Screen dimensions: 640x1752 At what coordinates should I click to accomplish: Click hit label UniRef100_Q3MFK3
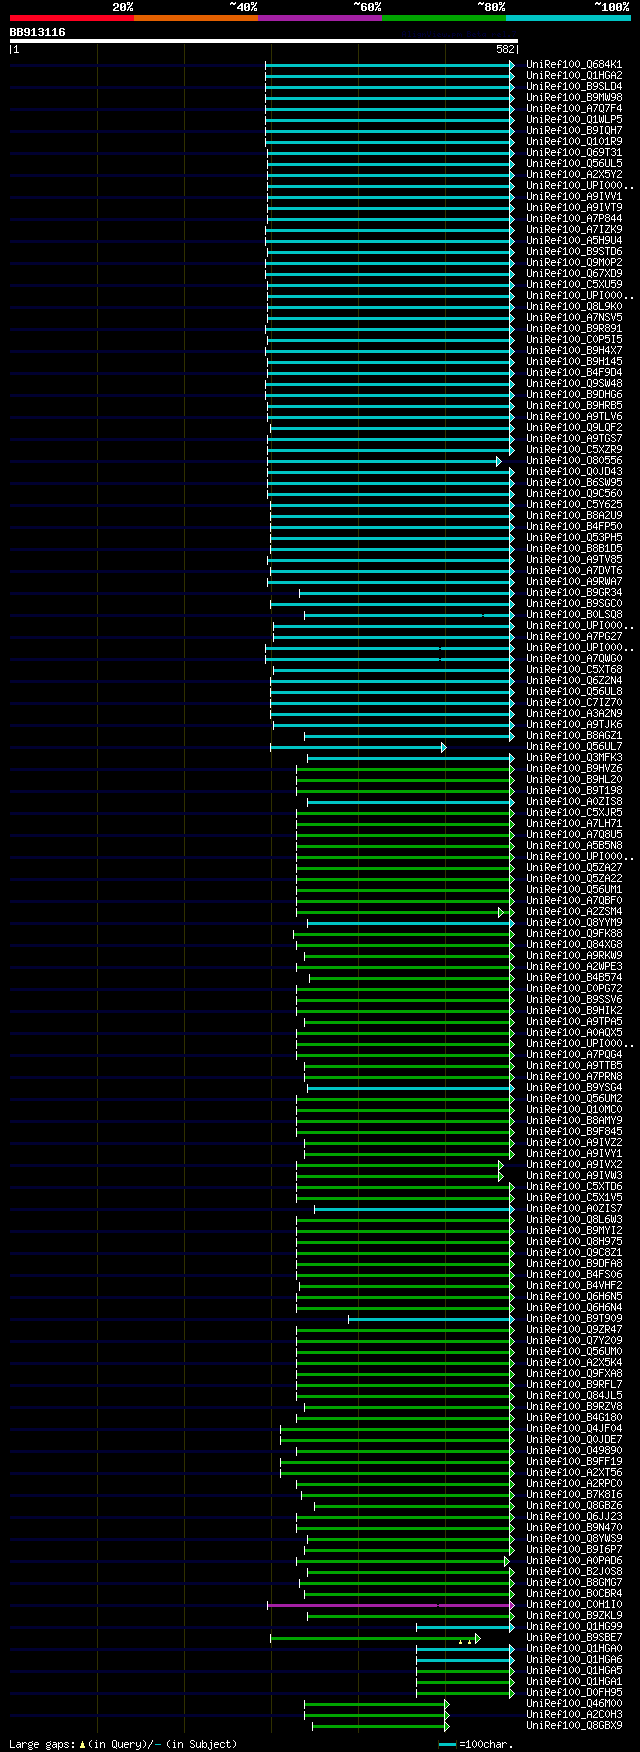point(574,758)
